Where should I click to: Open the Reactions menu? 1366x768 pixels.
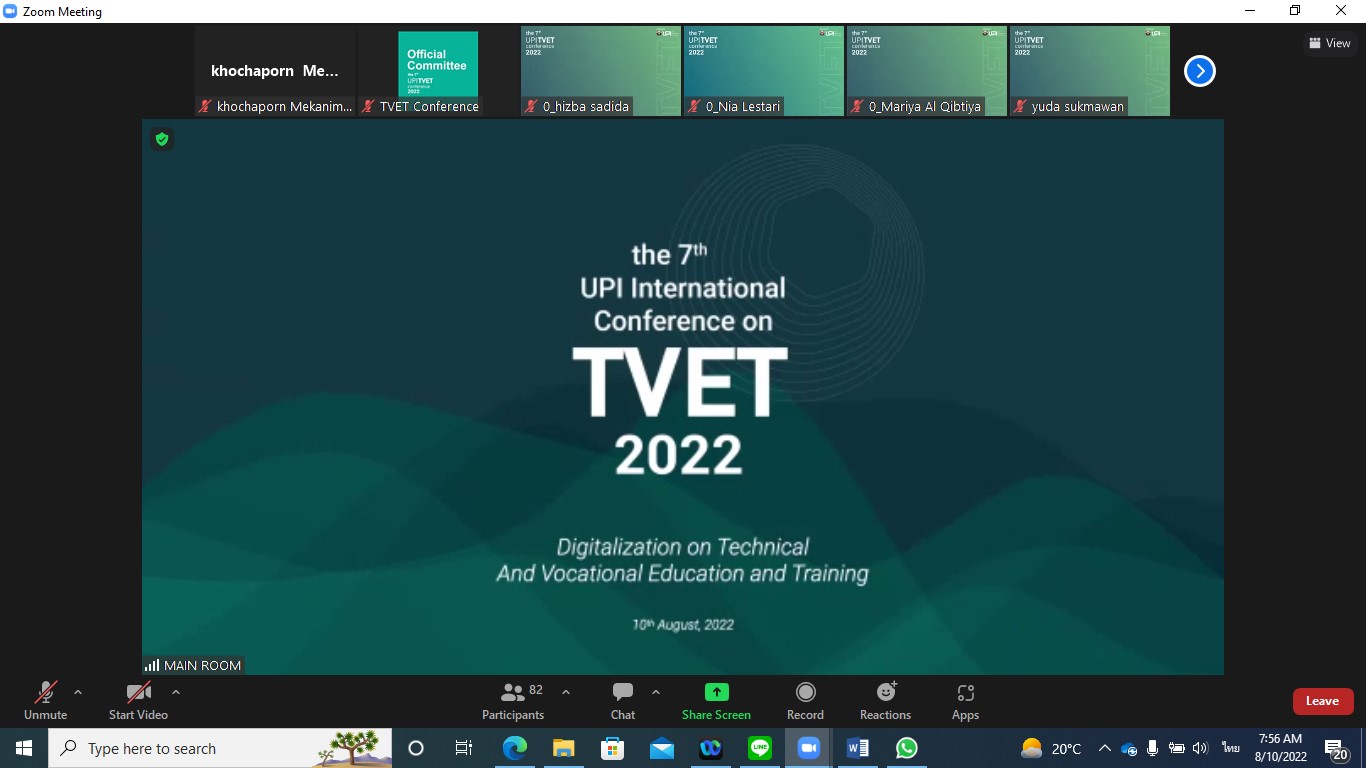885,701
